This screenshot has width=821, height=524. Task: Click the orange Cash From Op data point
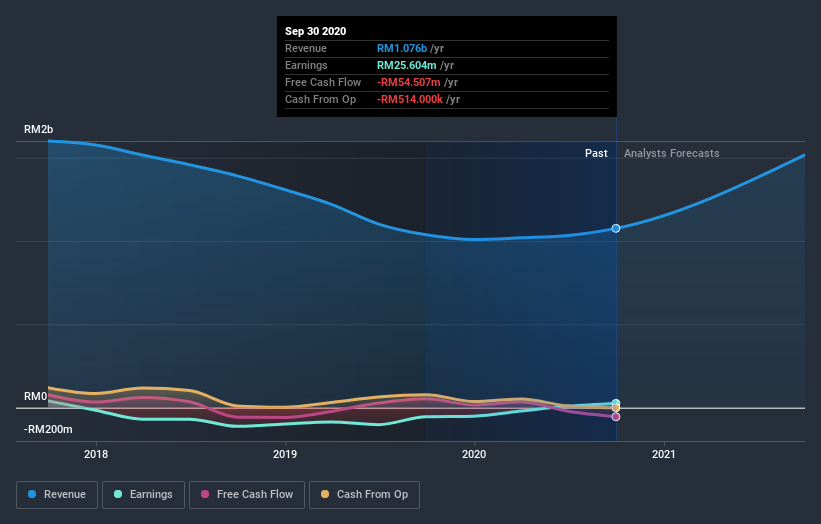[x=616, y=408]
